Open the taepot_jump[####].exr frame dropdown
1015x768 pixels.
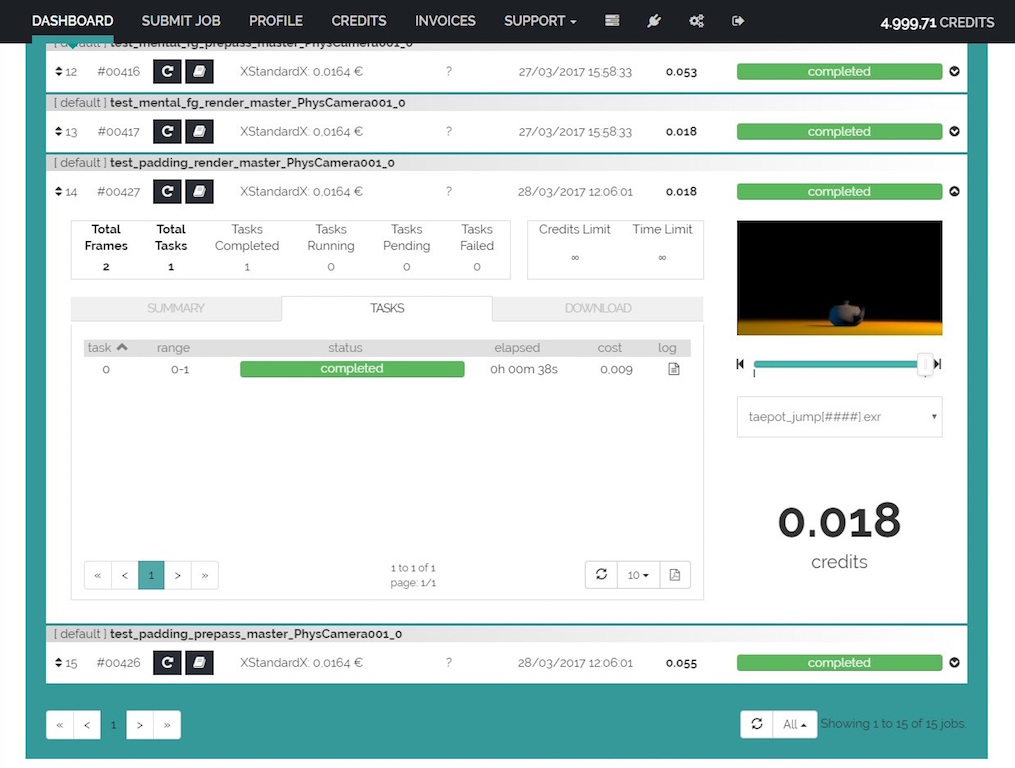[838, 416]
